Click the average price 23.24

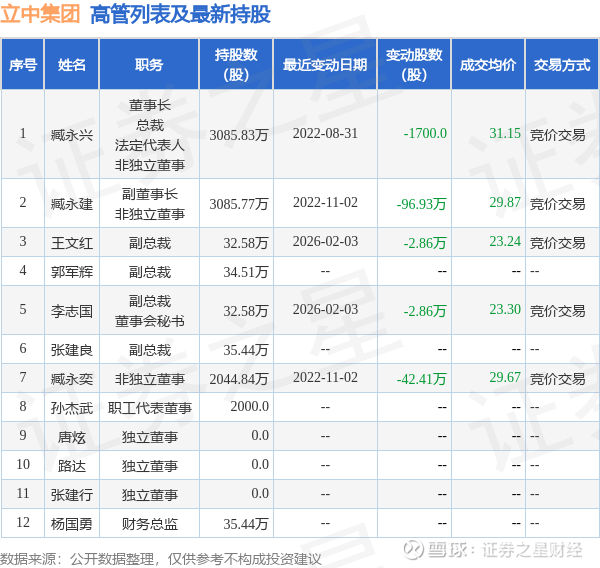[505, 242]
